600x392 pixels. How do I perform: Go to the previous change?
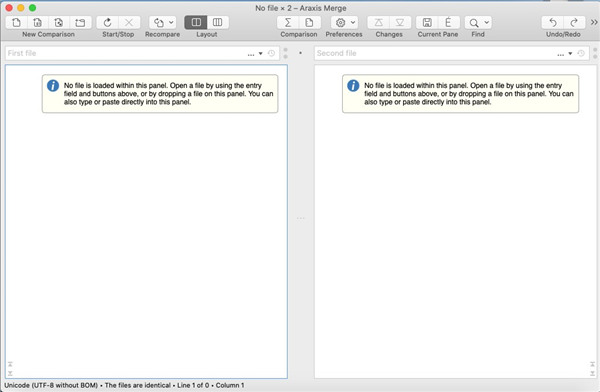[378, 23]
